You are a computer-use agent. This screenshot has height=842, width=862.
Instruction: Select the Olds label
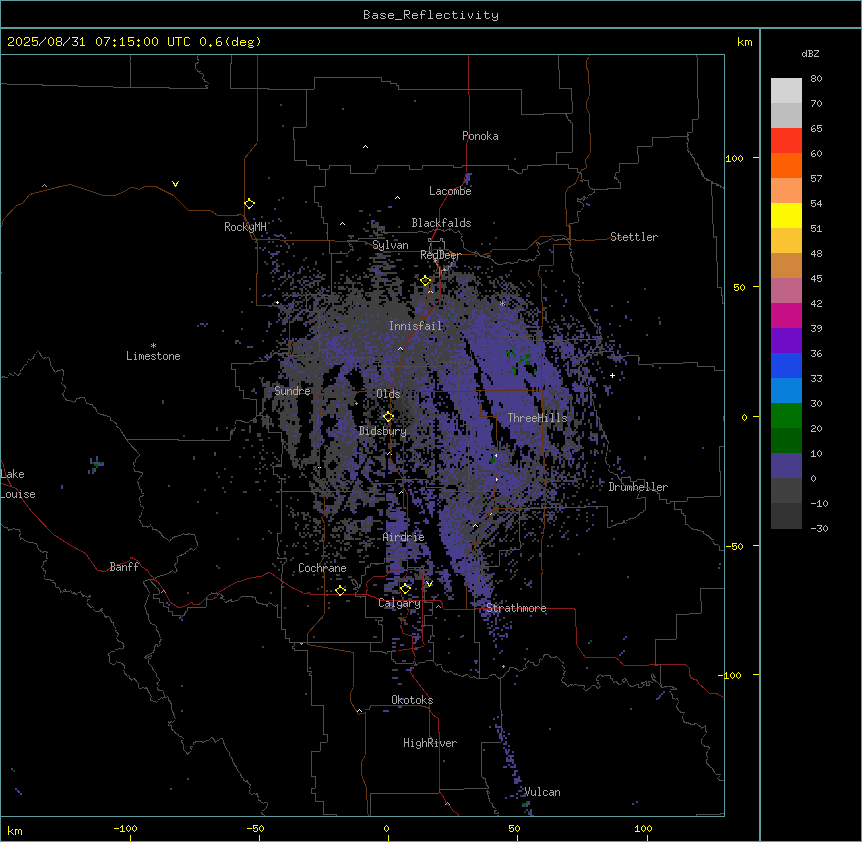click(388, 394)
